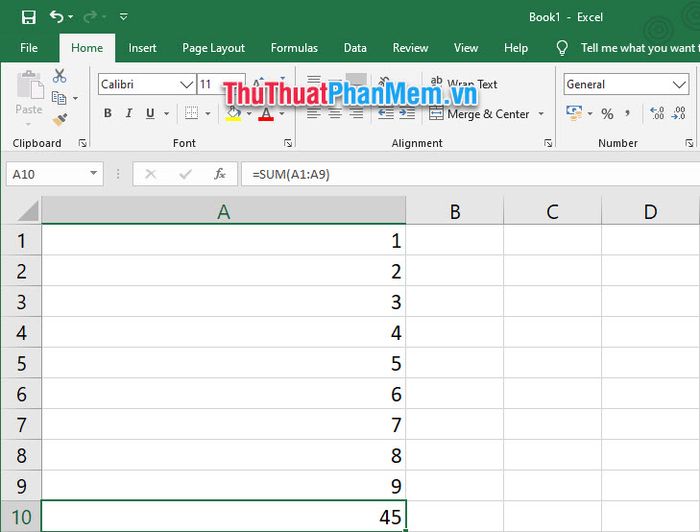The width and height of the screenshot is (700, 532).
Task: Toggle Bold formatting
Action: pos(108,114)
